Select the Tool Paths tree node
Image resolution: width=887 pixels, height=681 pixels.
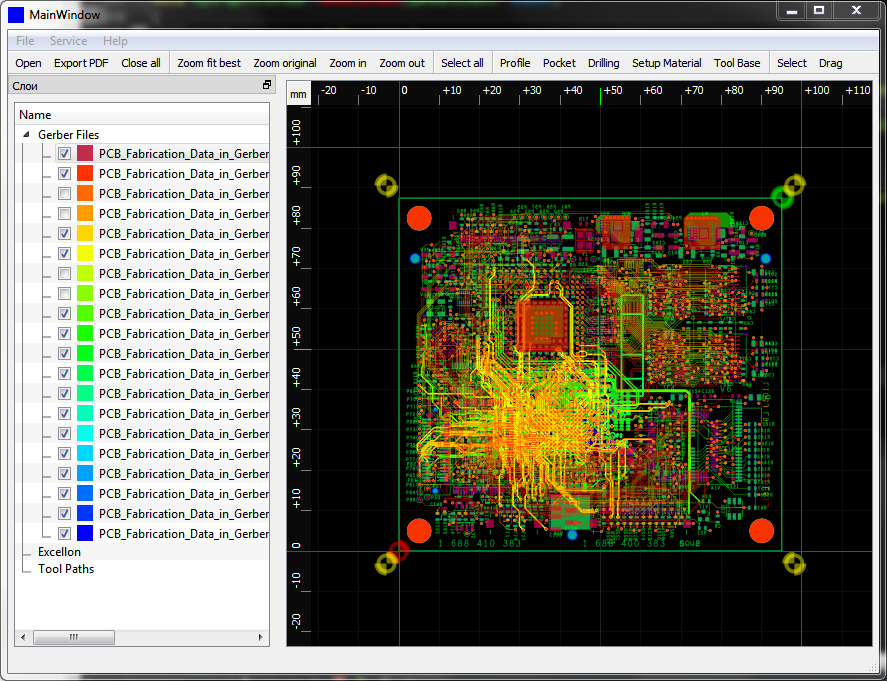click(x=66, y=569)
